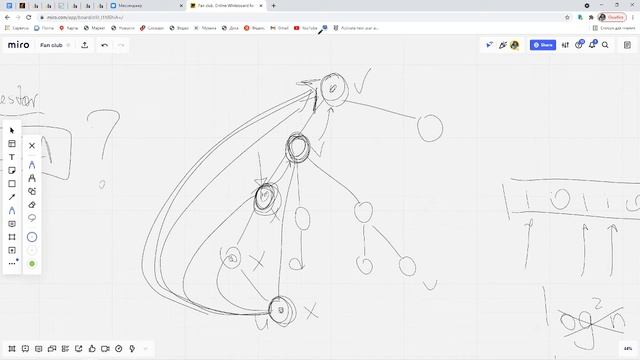The width and height of the screenshot is (640, 360).
Task: Open the Gmail bookmark
Action: coord(280,28)
